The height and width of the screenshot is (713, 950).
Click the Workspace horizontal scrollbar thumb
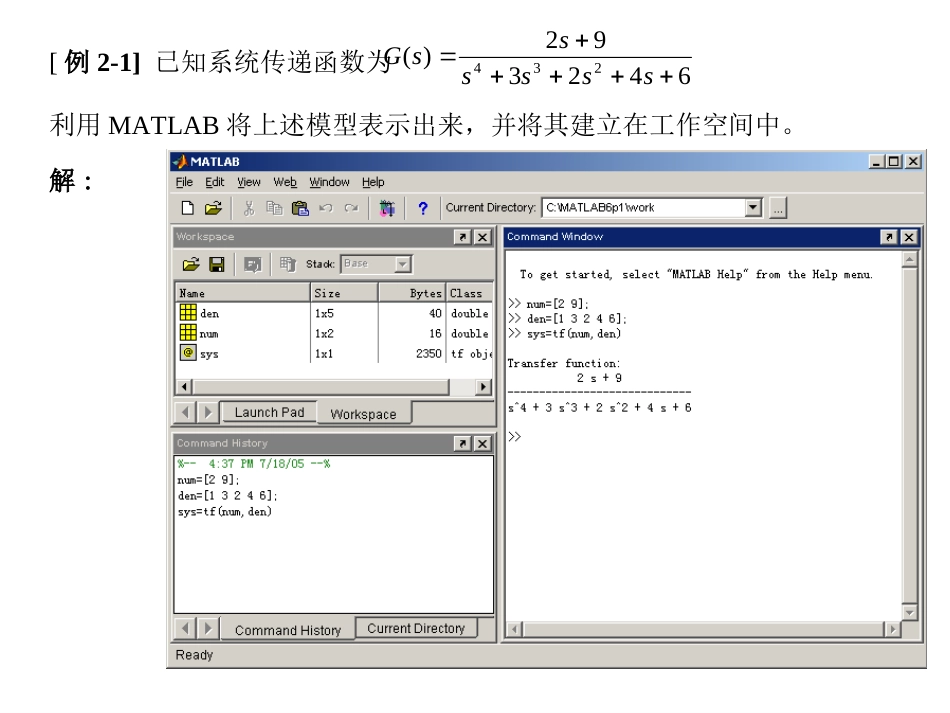[x=321, y=386]
